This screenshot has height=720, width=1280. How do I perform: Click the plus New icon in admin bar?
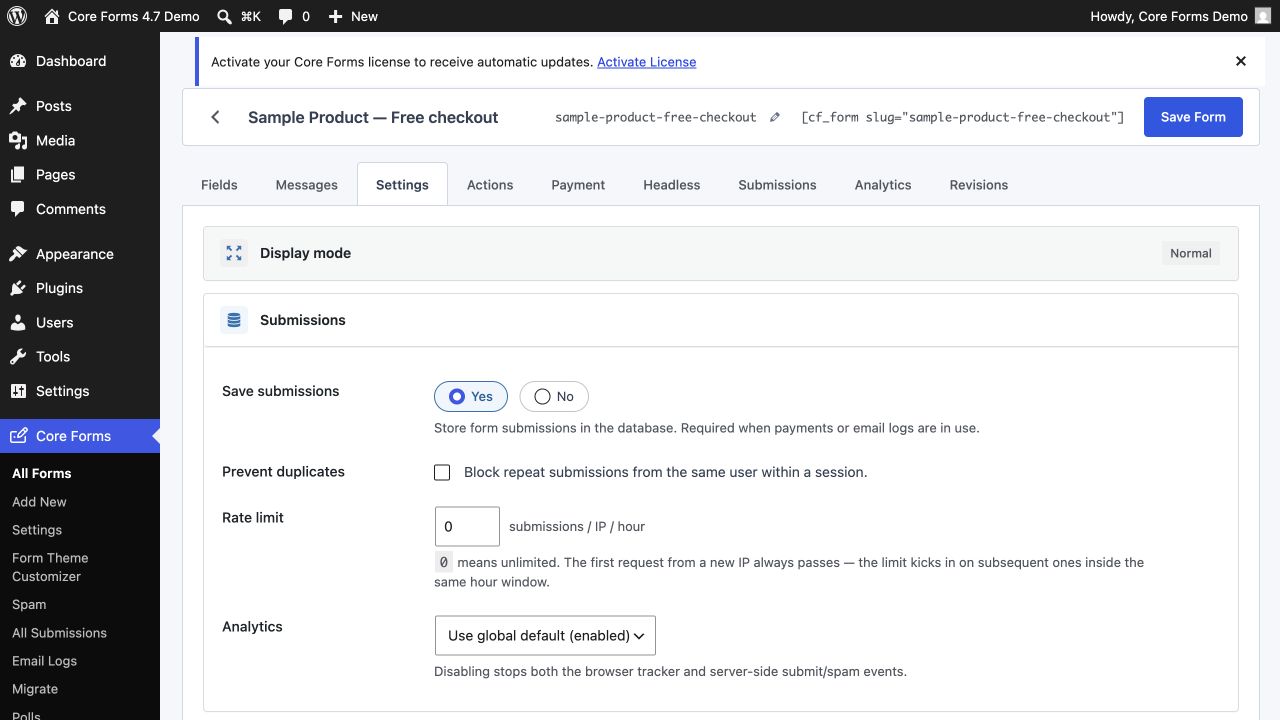tap(335, 16)
